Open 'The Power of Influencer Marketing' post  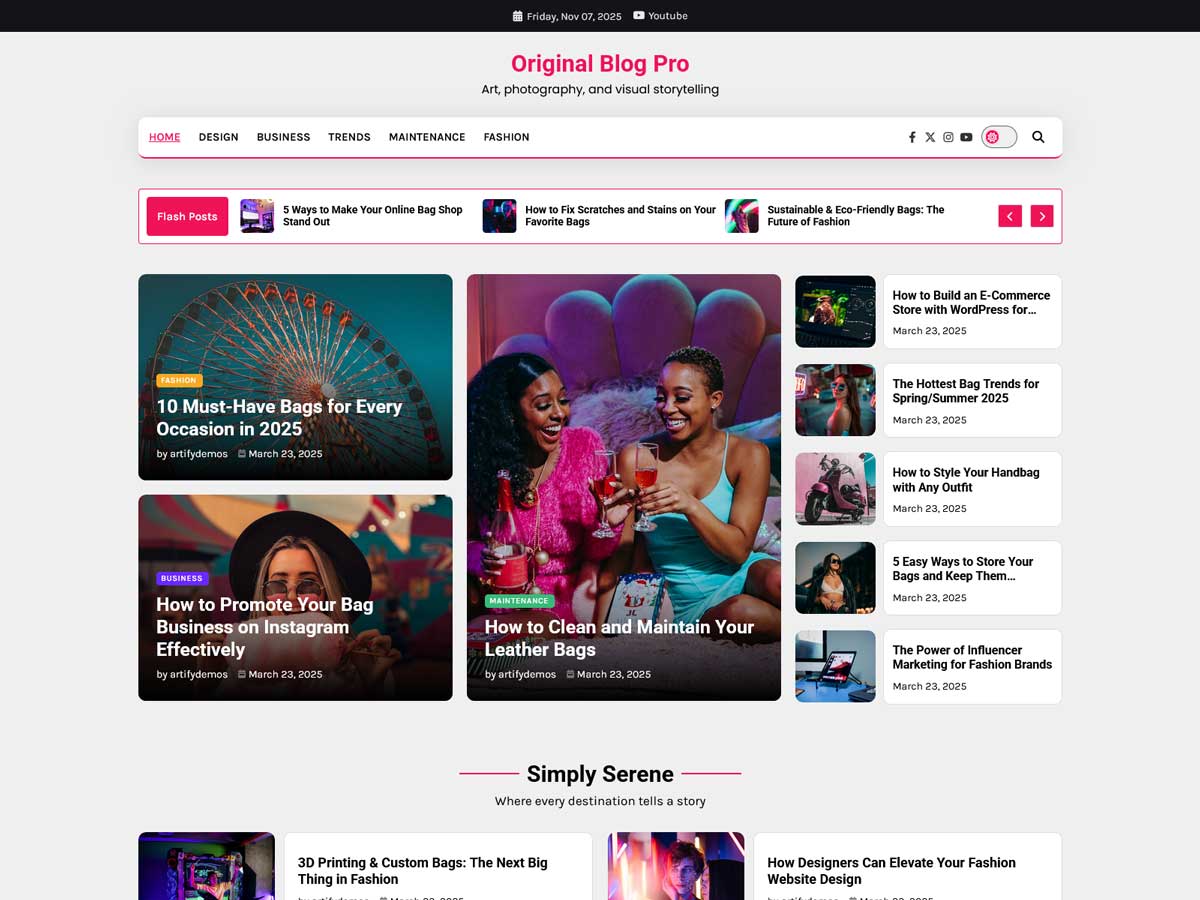(x=972, y=657)
